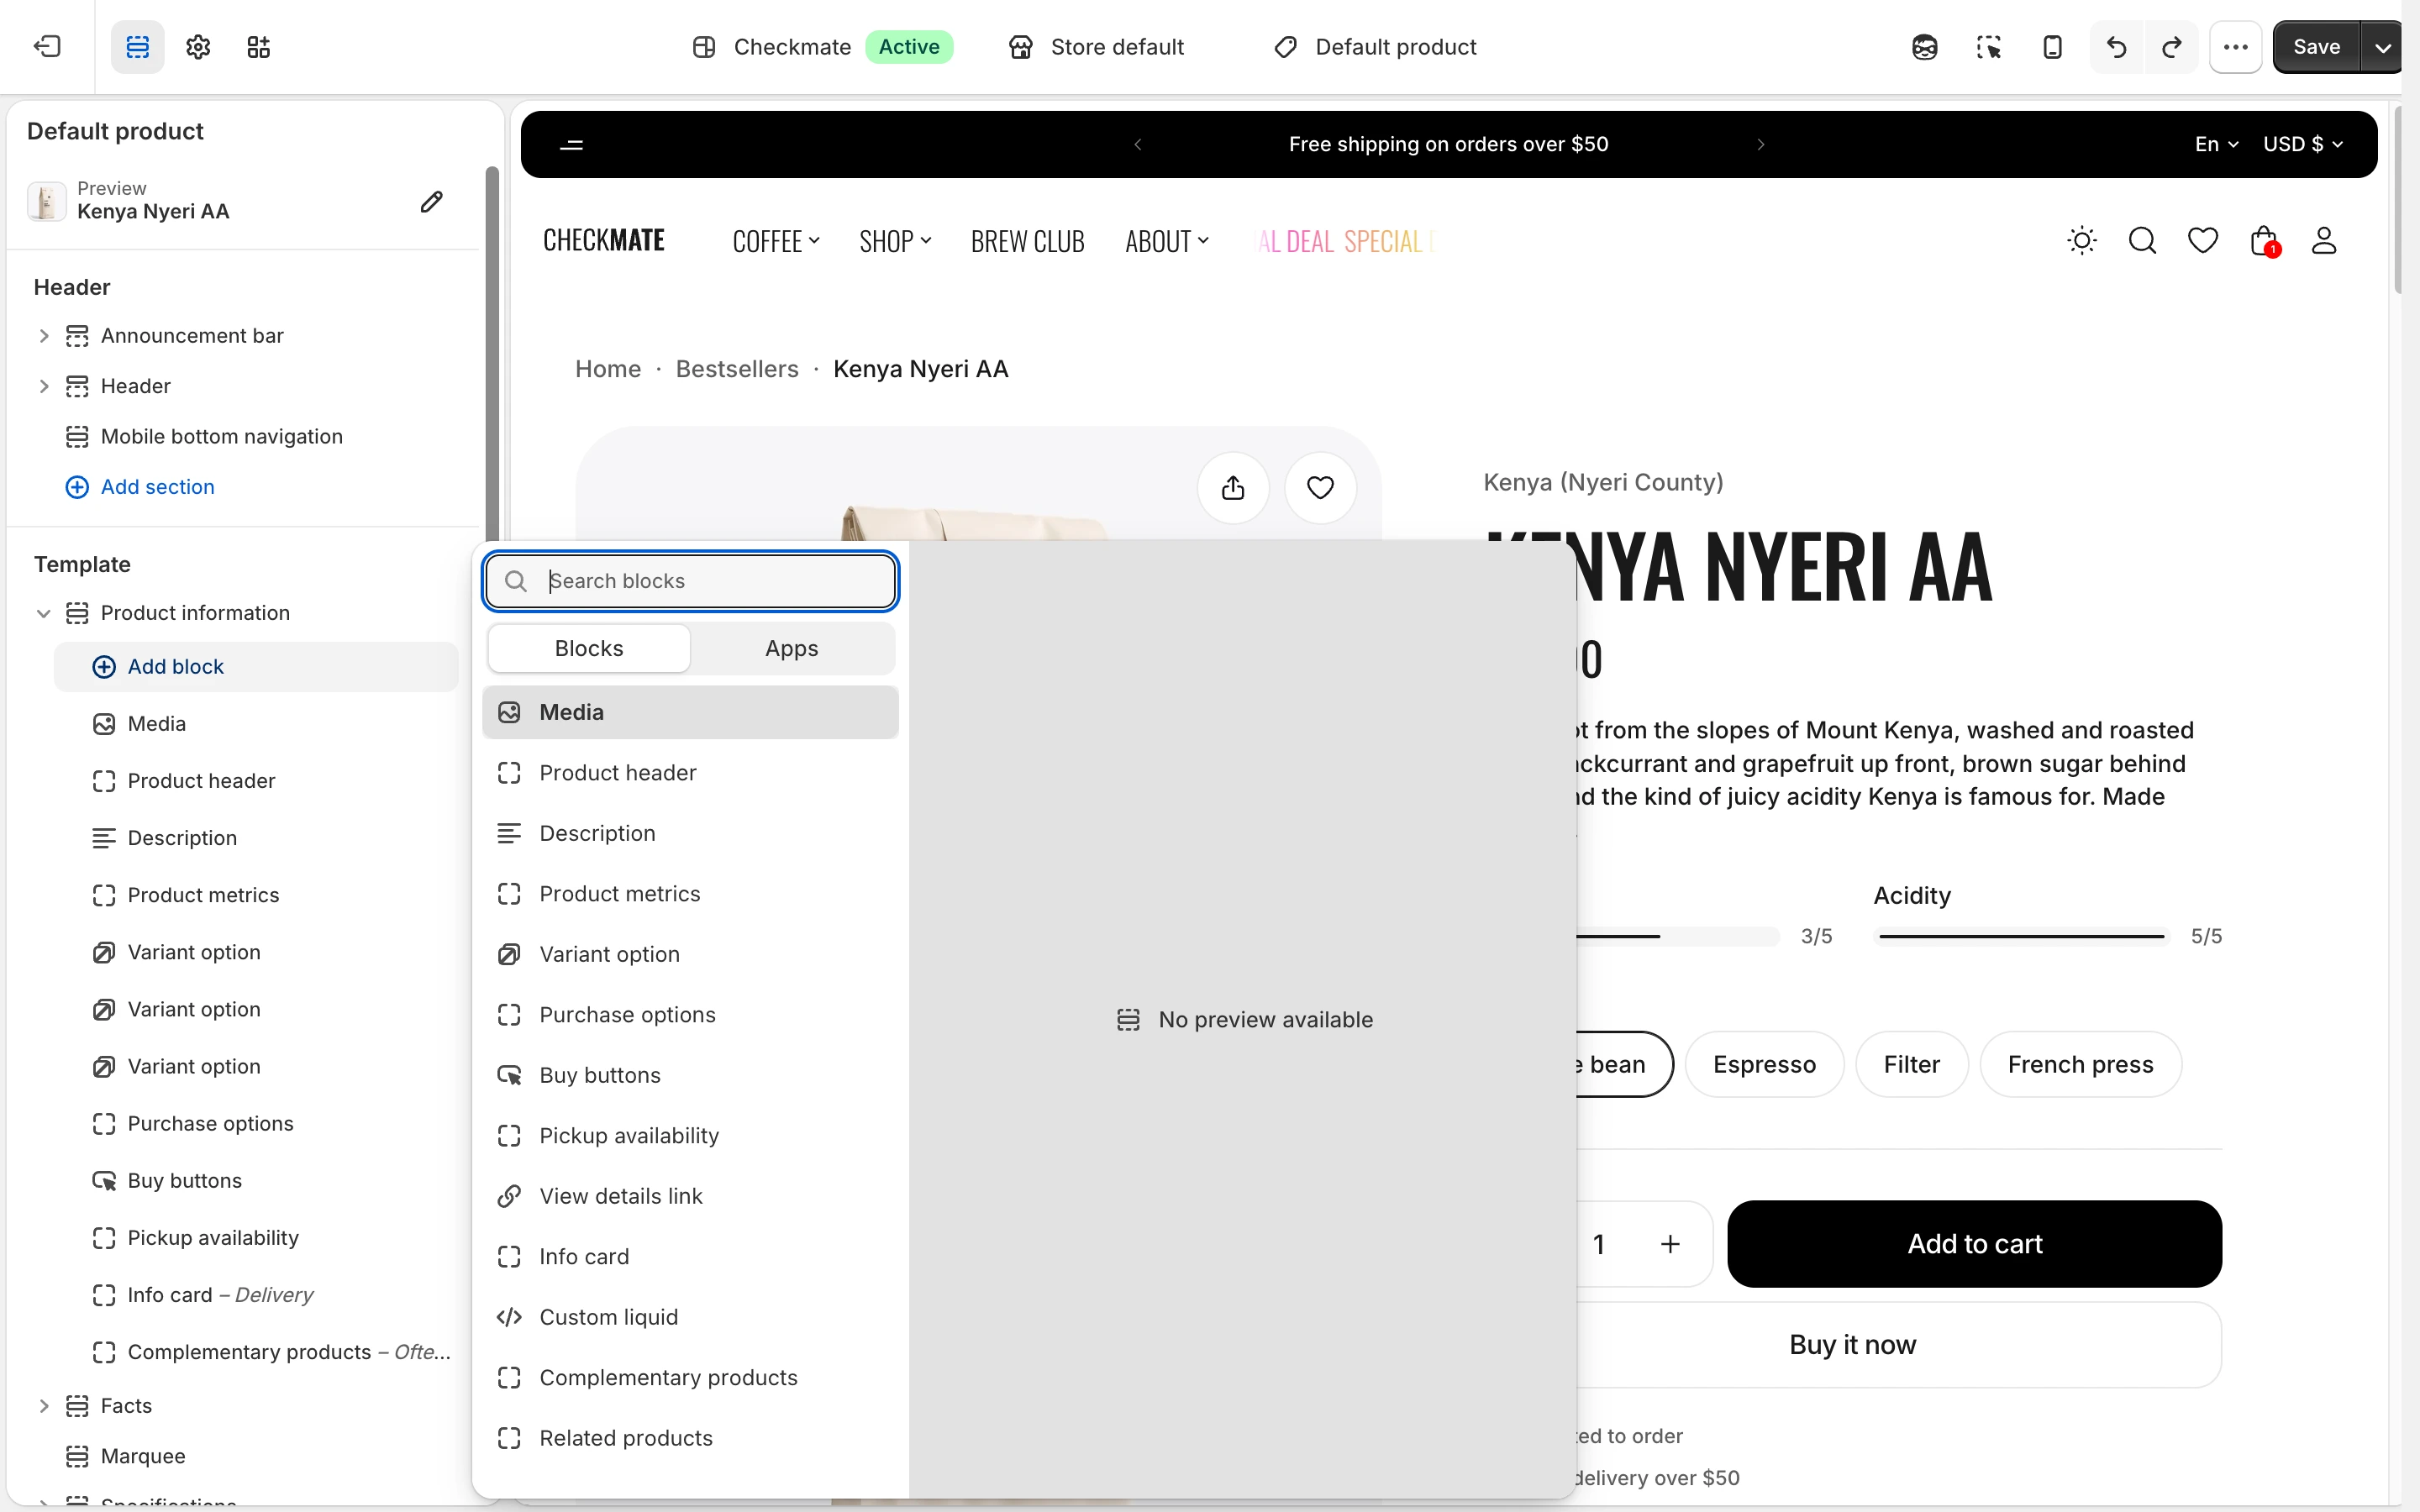Click heart button on product image
2420x1512 pixels.
tap(1320, 488)
